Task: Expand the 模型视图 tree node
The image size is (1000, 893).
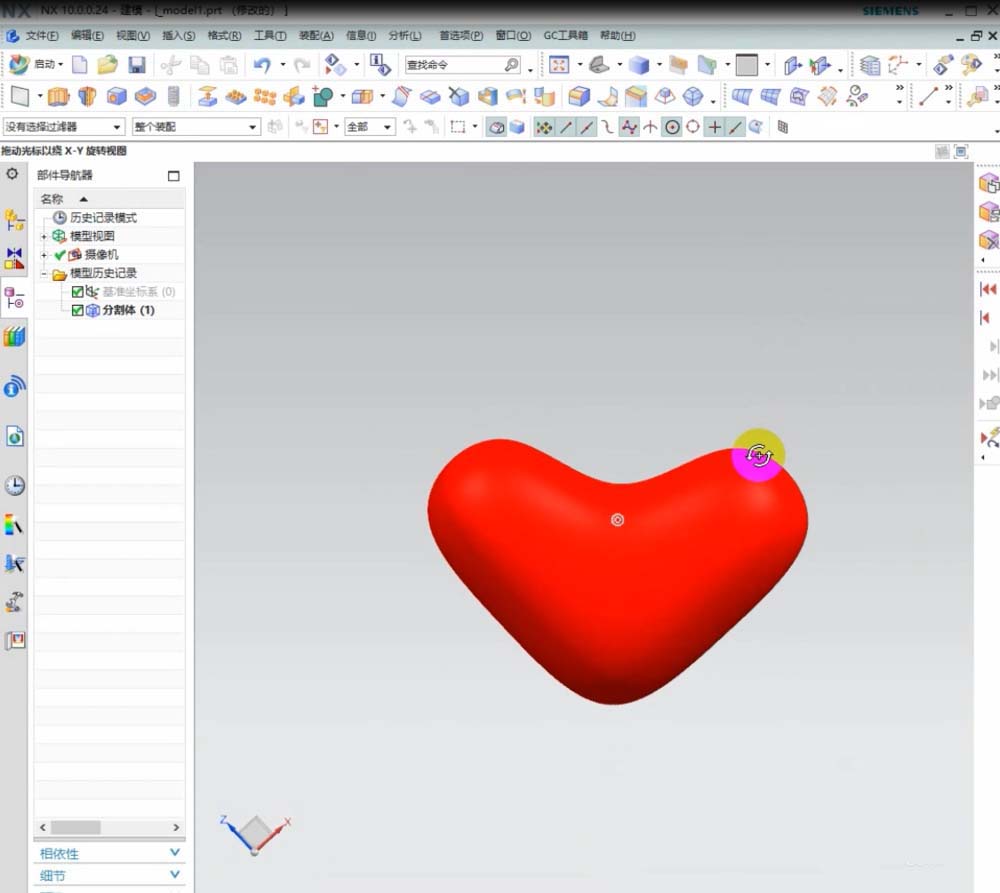Action: 44,236
